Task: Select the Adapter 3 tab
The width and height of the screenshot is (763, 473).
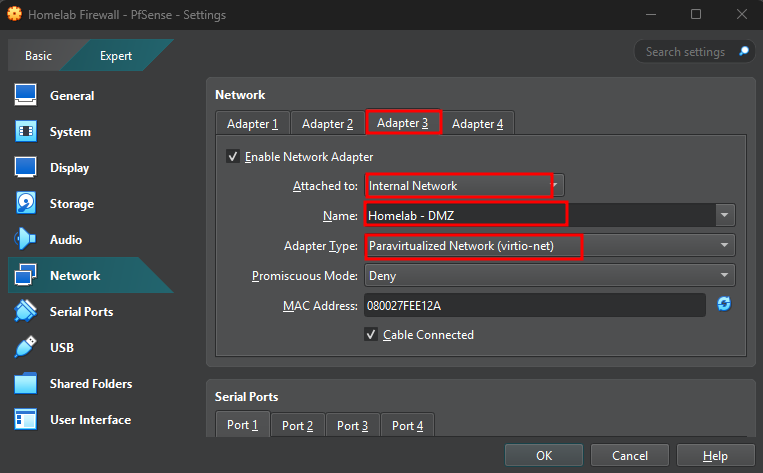Action: click(403, 123)
